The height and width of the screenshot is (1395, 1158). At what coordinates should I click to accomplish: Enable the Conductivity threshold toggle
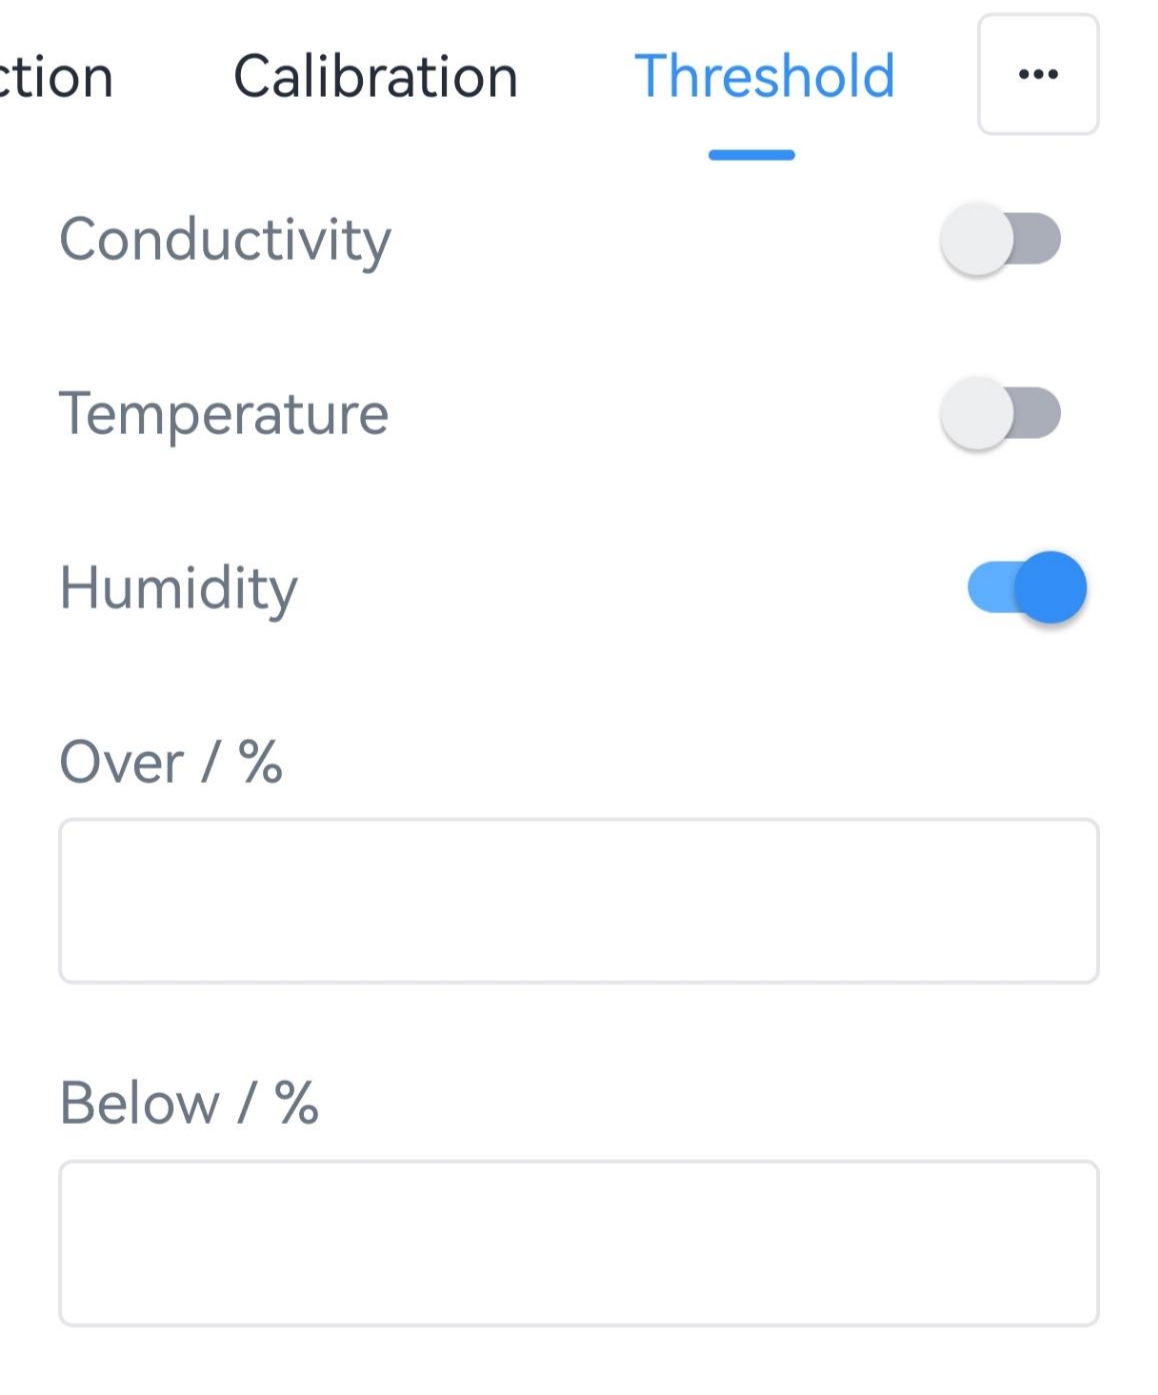[x=1000, y=240]
